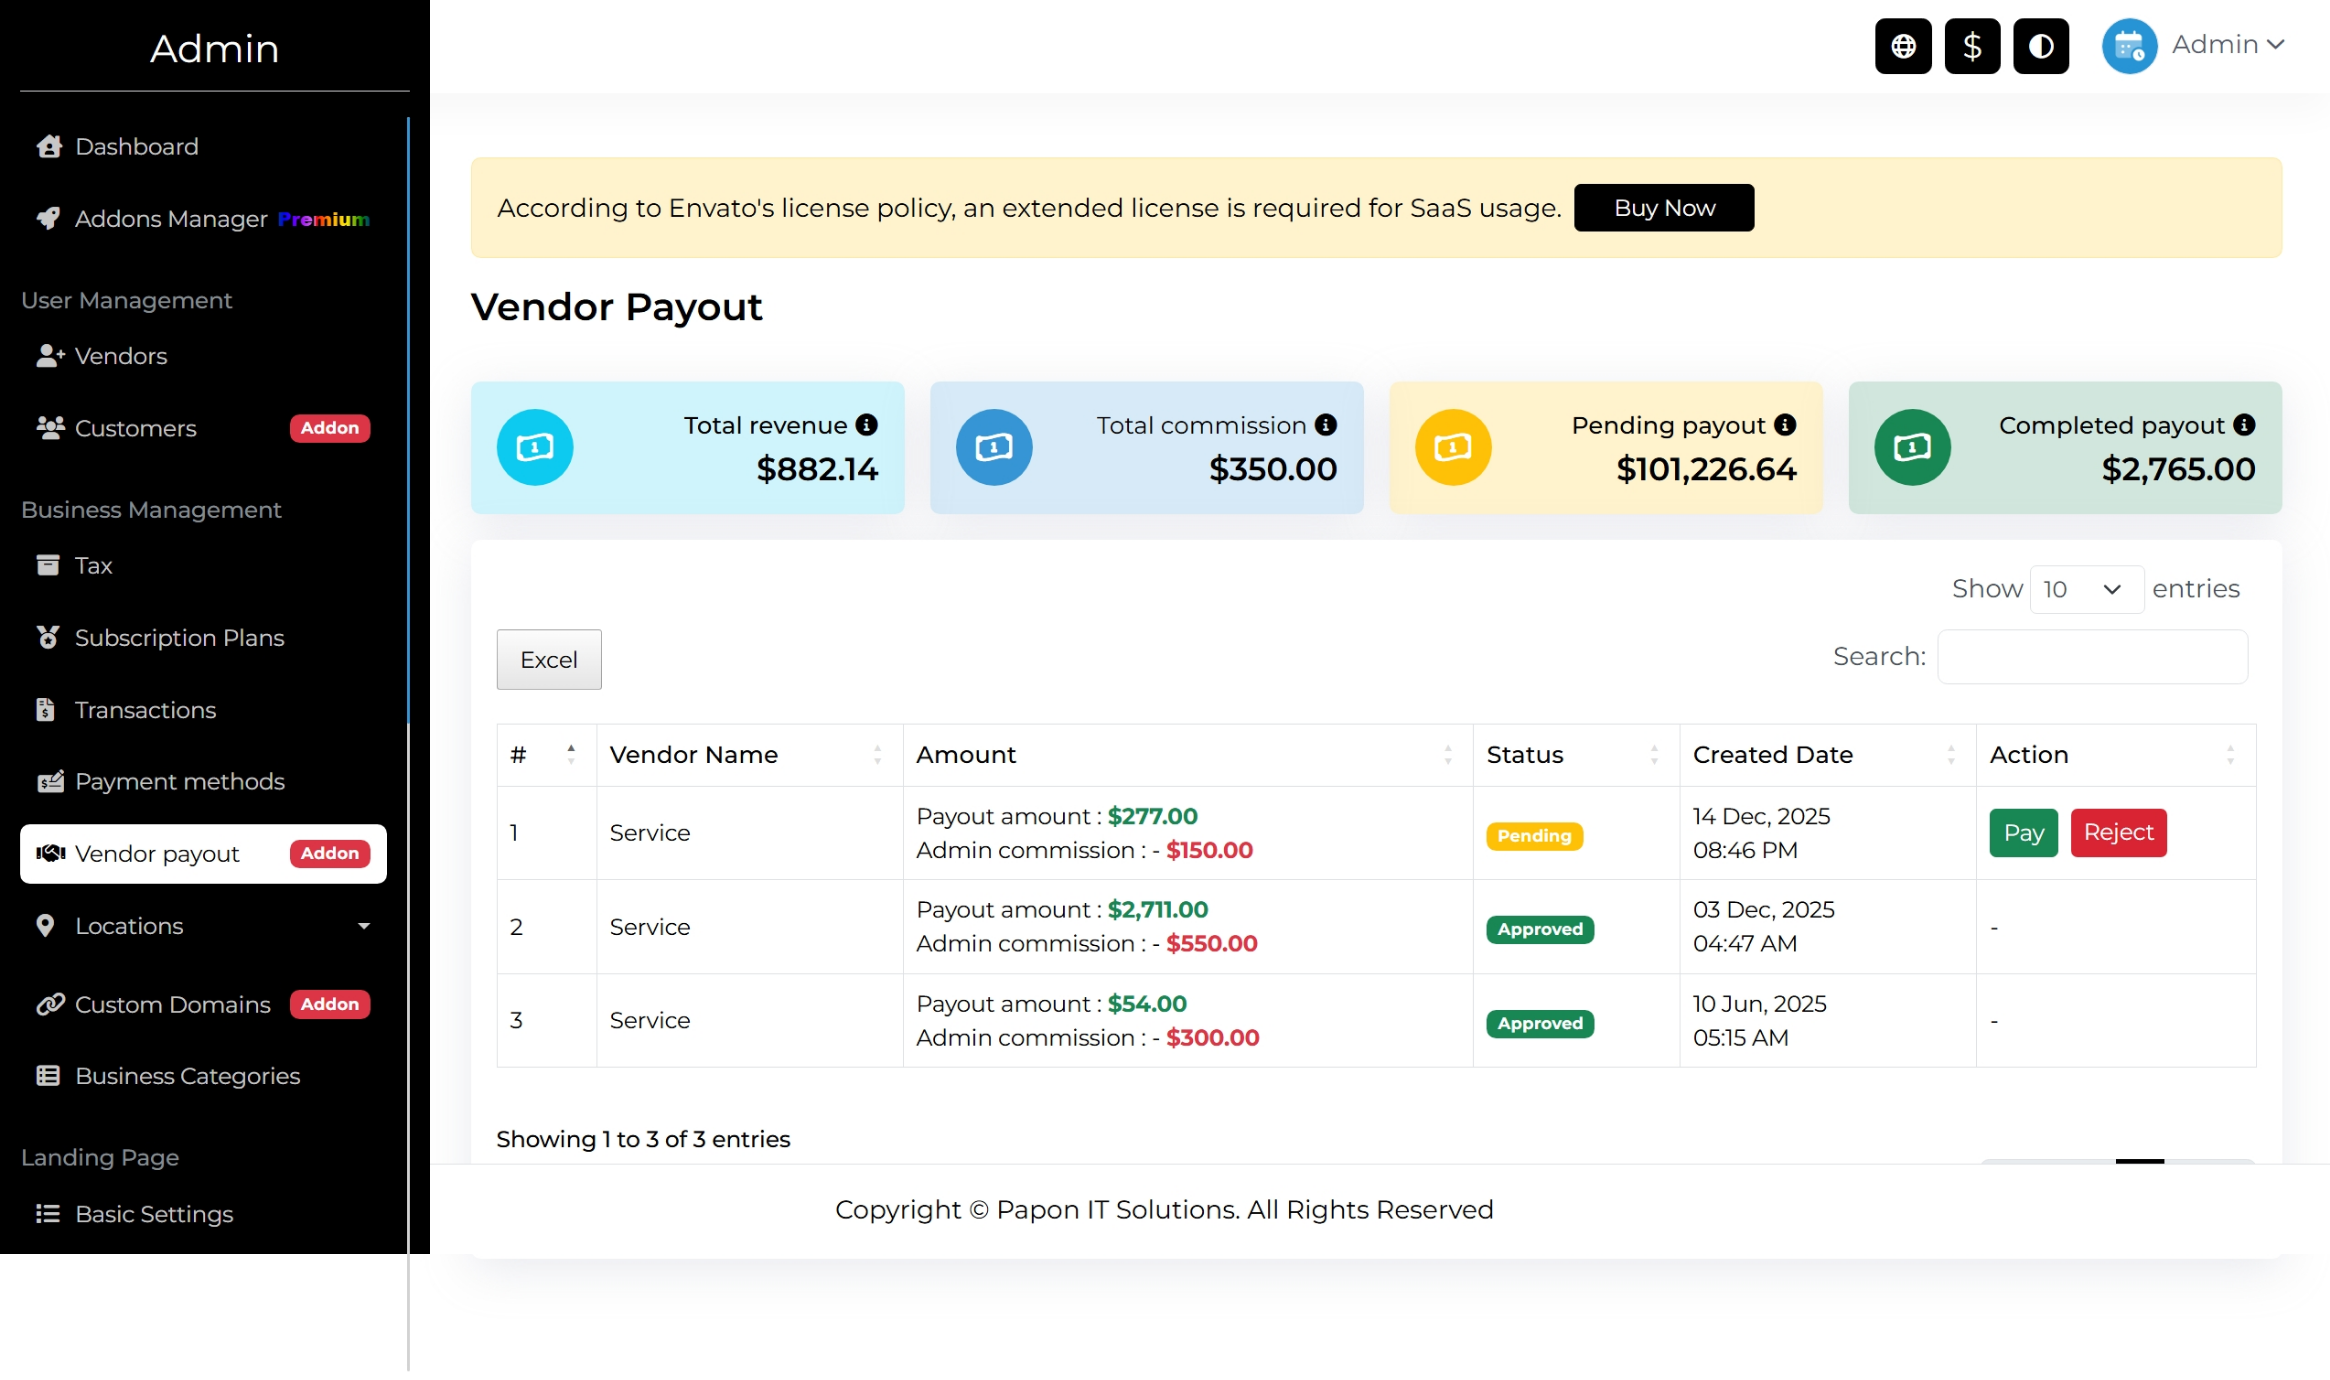Open the Admin user dropdown

[x=2228, y=45]
